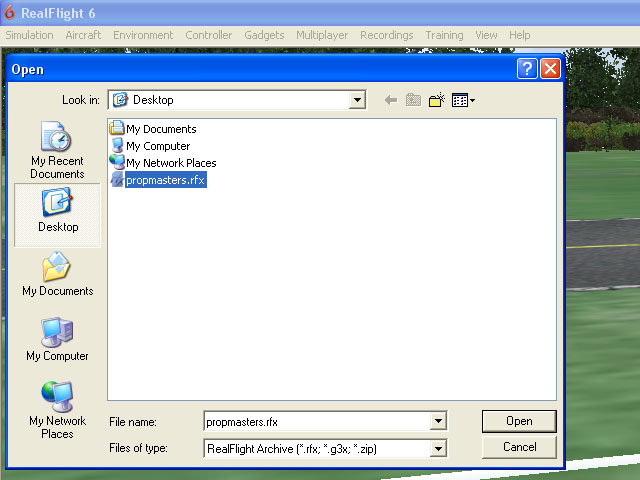Create a new folder with toolbar icon
The width and height of the screenshot is (640, 480).
(x=436, y=100)
